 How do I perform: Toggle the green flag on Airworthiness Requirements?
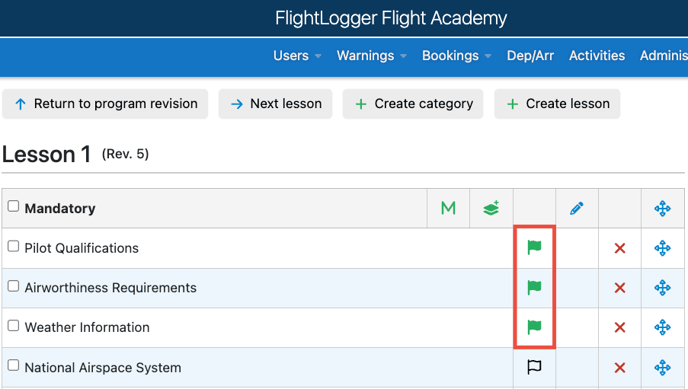[x=534, y=288]
